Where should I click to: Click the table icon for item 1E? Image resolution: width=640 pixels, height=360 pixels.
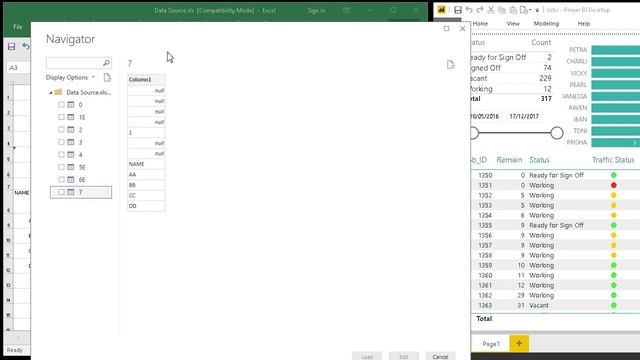(71, 117)
